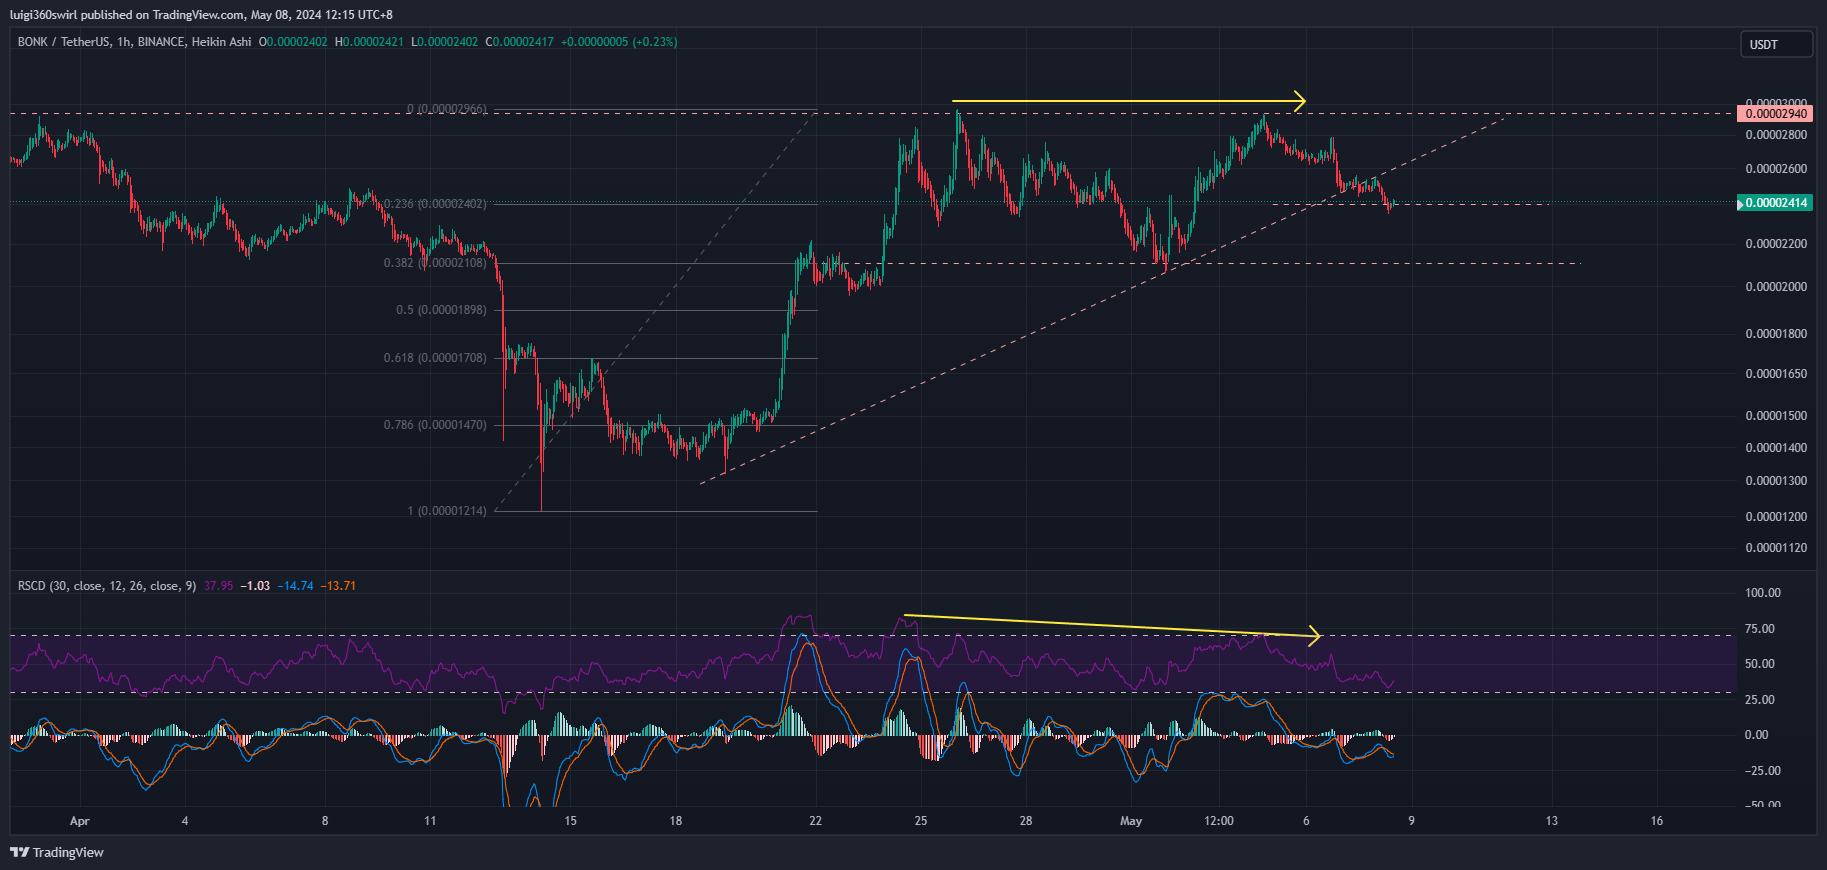Click the Apr label on time axis
The width and height of the screenshot is (1827, 870).
80,821
